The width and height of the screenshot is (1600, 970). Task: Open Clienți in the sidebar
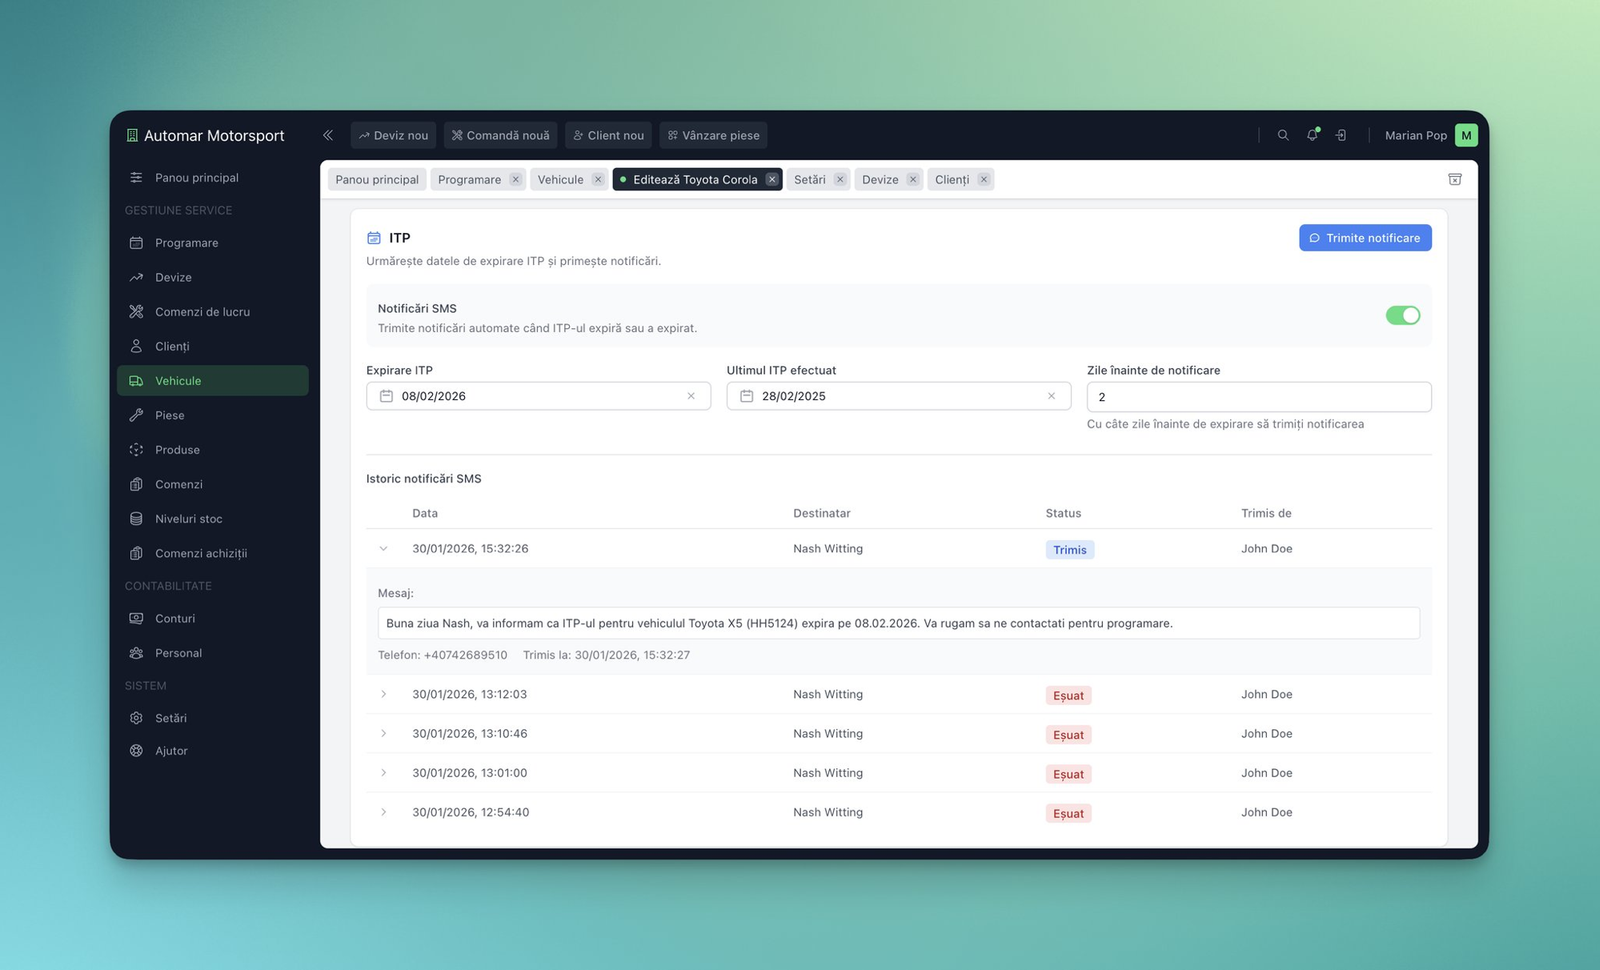coord(212,346)
